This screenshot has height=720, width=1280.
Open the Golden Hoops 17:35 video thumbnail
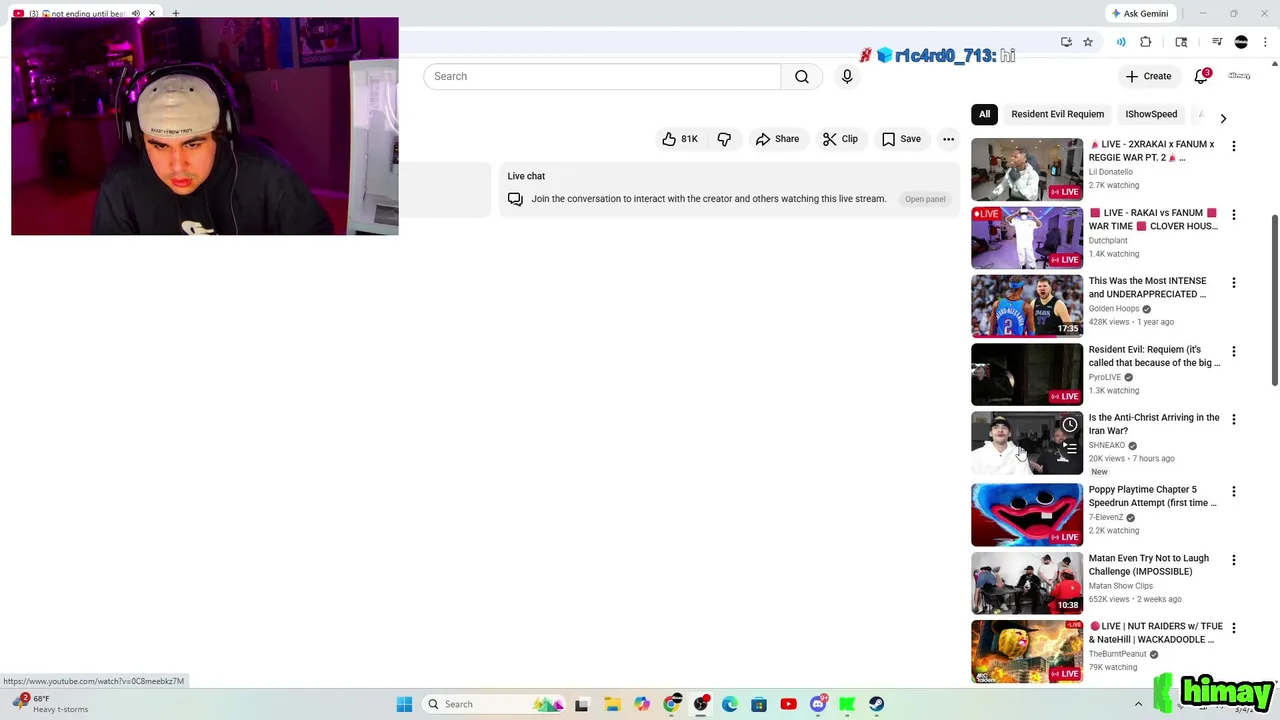point(1027,306)
